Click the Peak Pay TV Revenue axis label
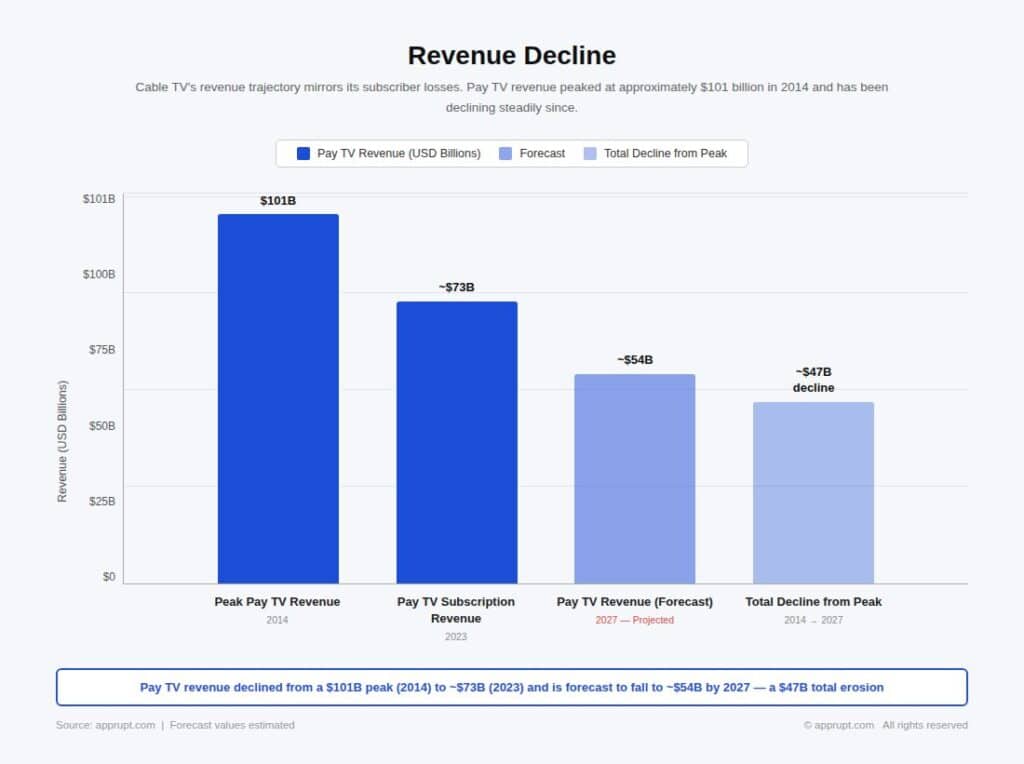Image resolution: width=1024 pixels, height=764 pixels. (277, 602)
